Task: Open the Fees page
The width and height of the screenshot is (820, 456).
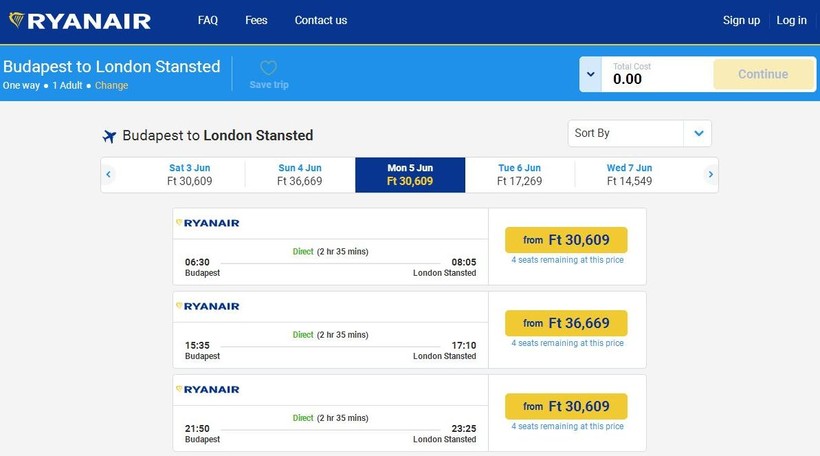Action: coord(256,20)
